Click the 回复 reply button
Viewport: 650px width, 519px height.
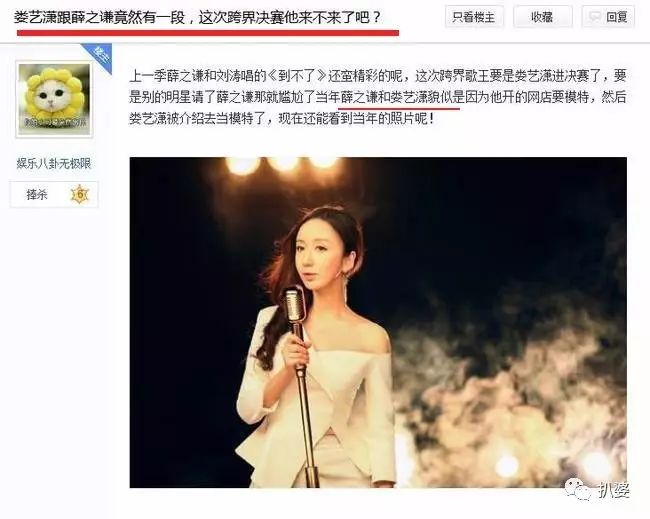pyautogui.click(x=608, y=17)
